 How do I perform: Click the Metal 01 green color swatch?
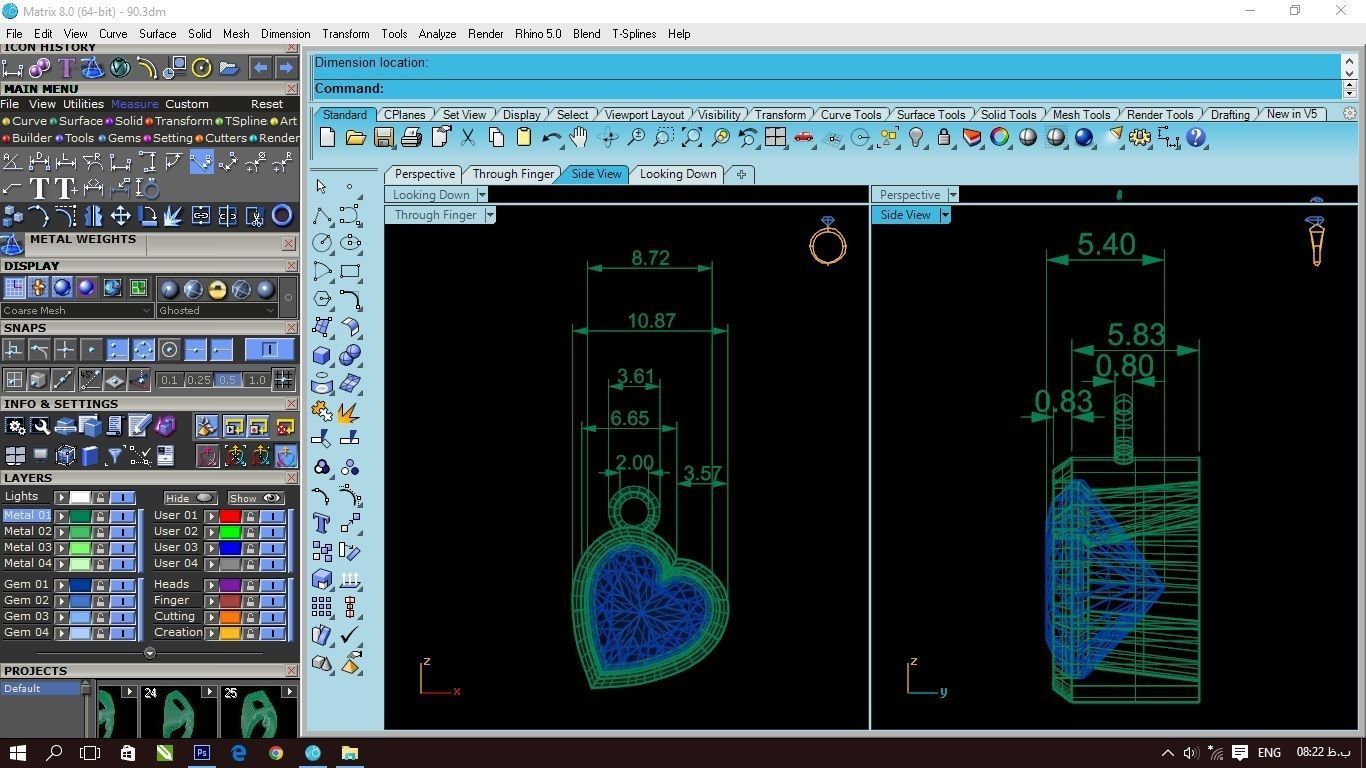(x=80, y=516)
